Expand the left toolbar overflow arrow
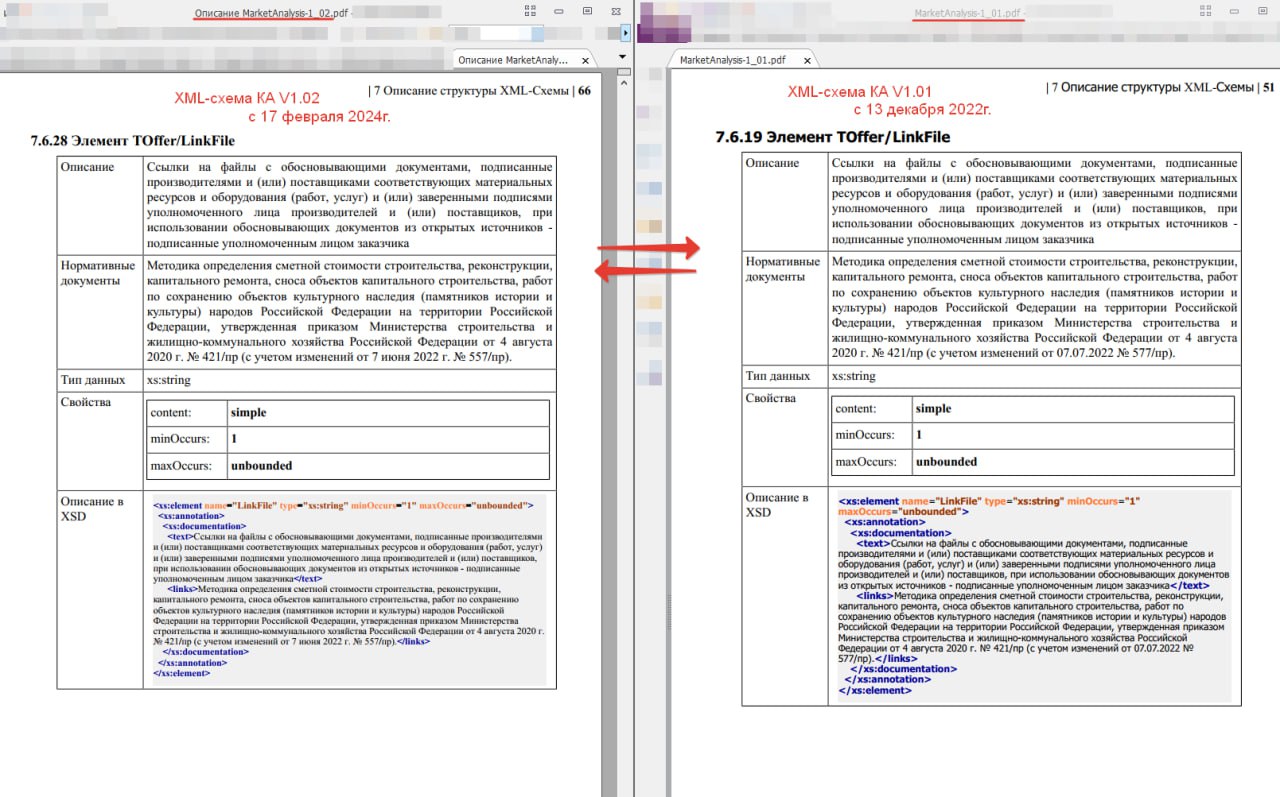 (x=625, y=33)
